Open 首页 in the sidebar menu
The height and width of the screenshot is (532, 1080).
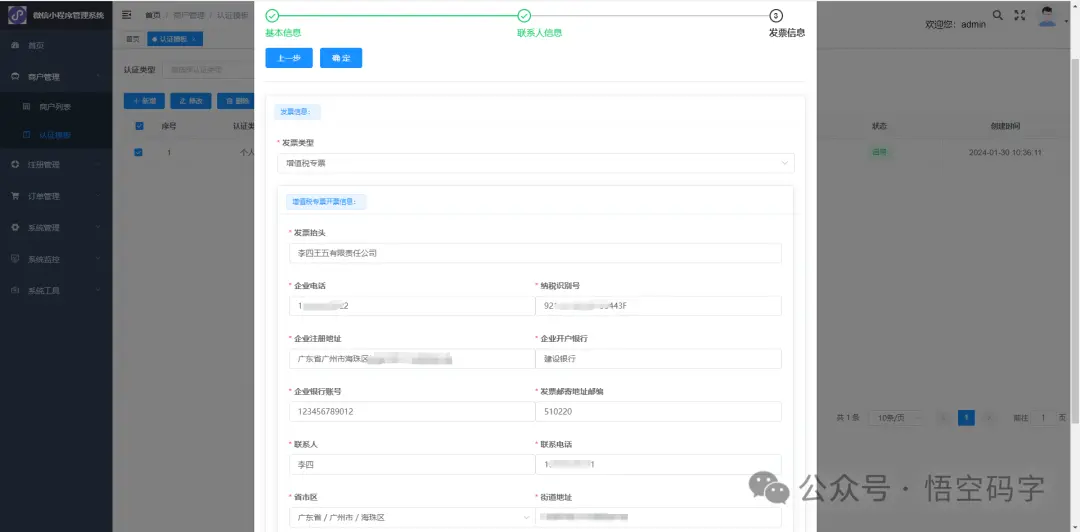pos(56,45)
